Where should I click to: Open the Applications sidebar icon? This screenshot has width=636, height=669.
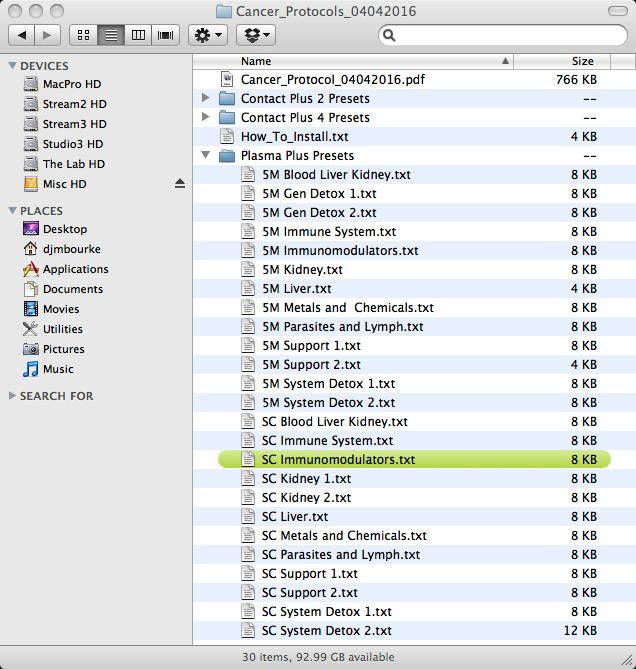tap(31, 269)
